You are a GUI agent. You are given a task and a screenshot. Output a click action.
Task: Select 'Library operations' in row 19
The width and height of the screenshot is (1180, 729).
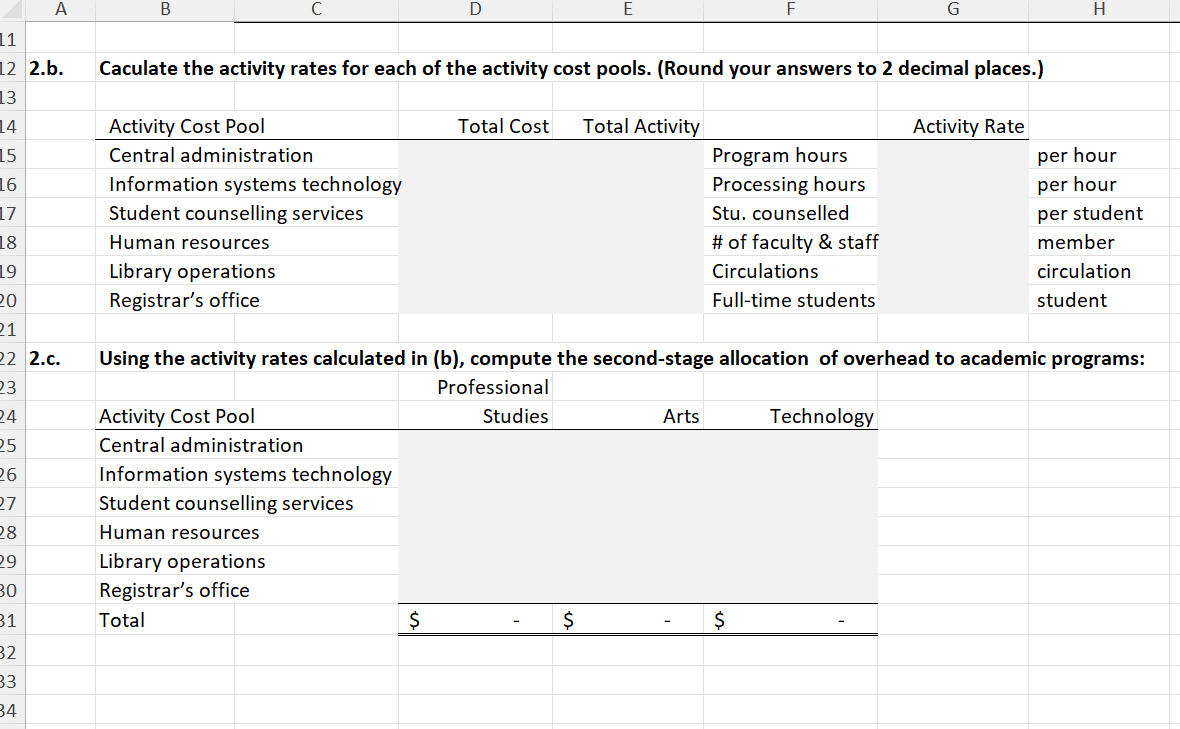192,272
